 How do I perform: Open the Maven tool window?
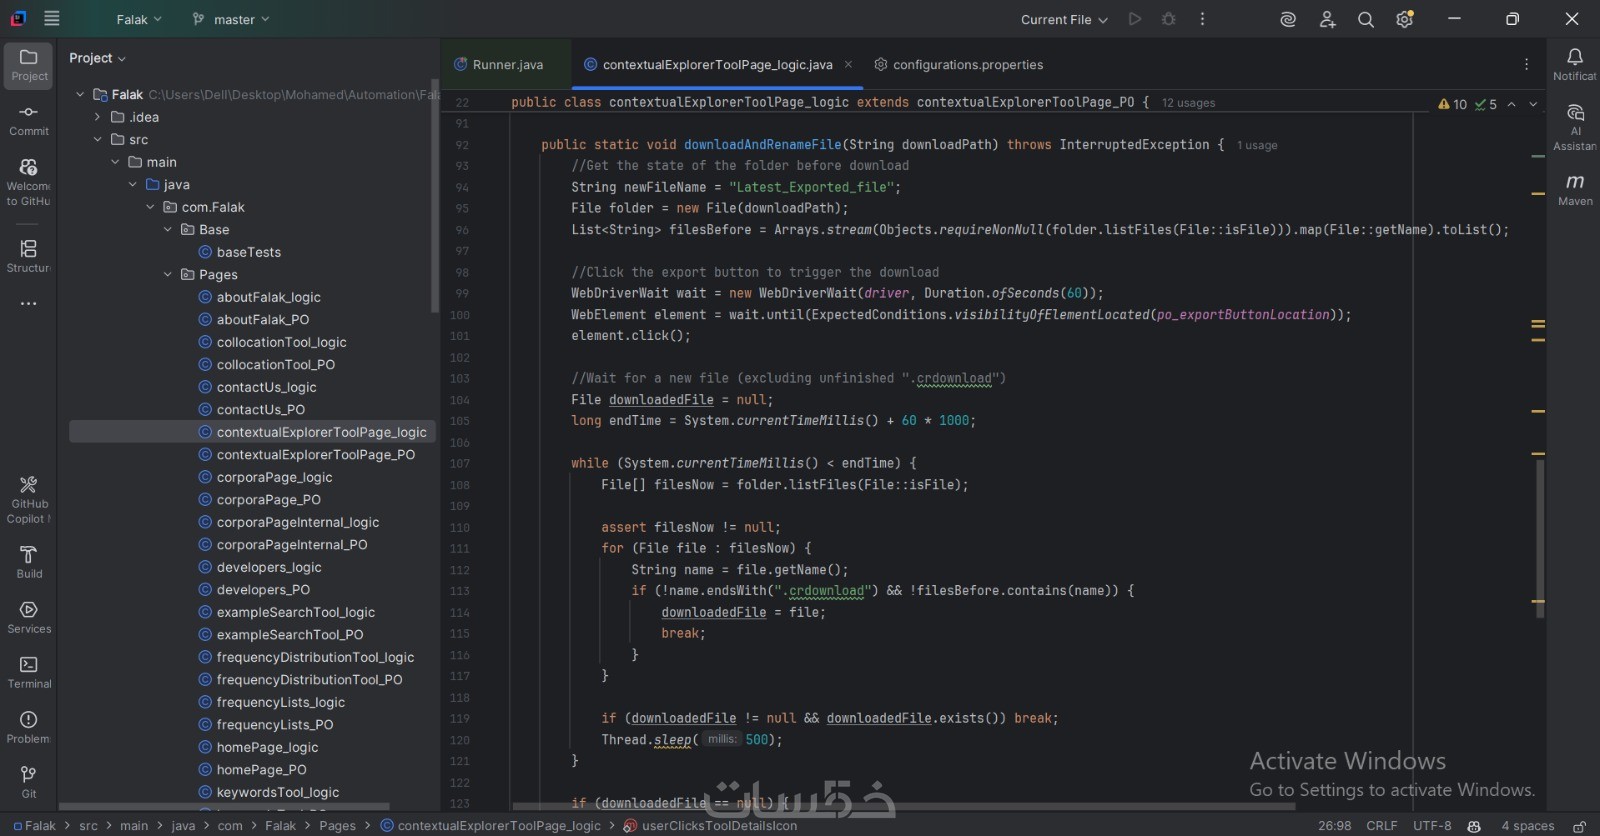pos(1575,188)
